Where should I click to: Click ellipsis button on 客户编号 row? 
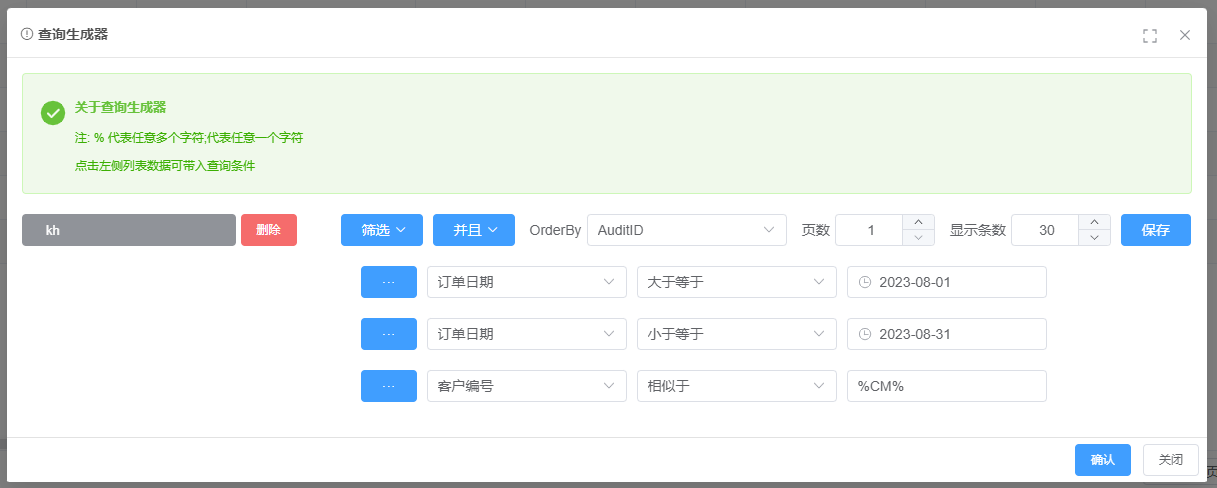coord(389,386)
